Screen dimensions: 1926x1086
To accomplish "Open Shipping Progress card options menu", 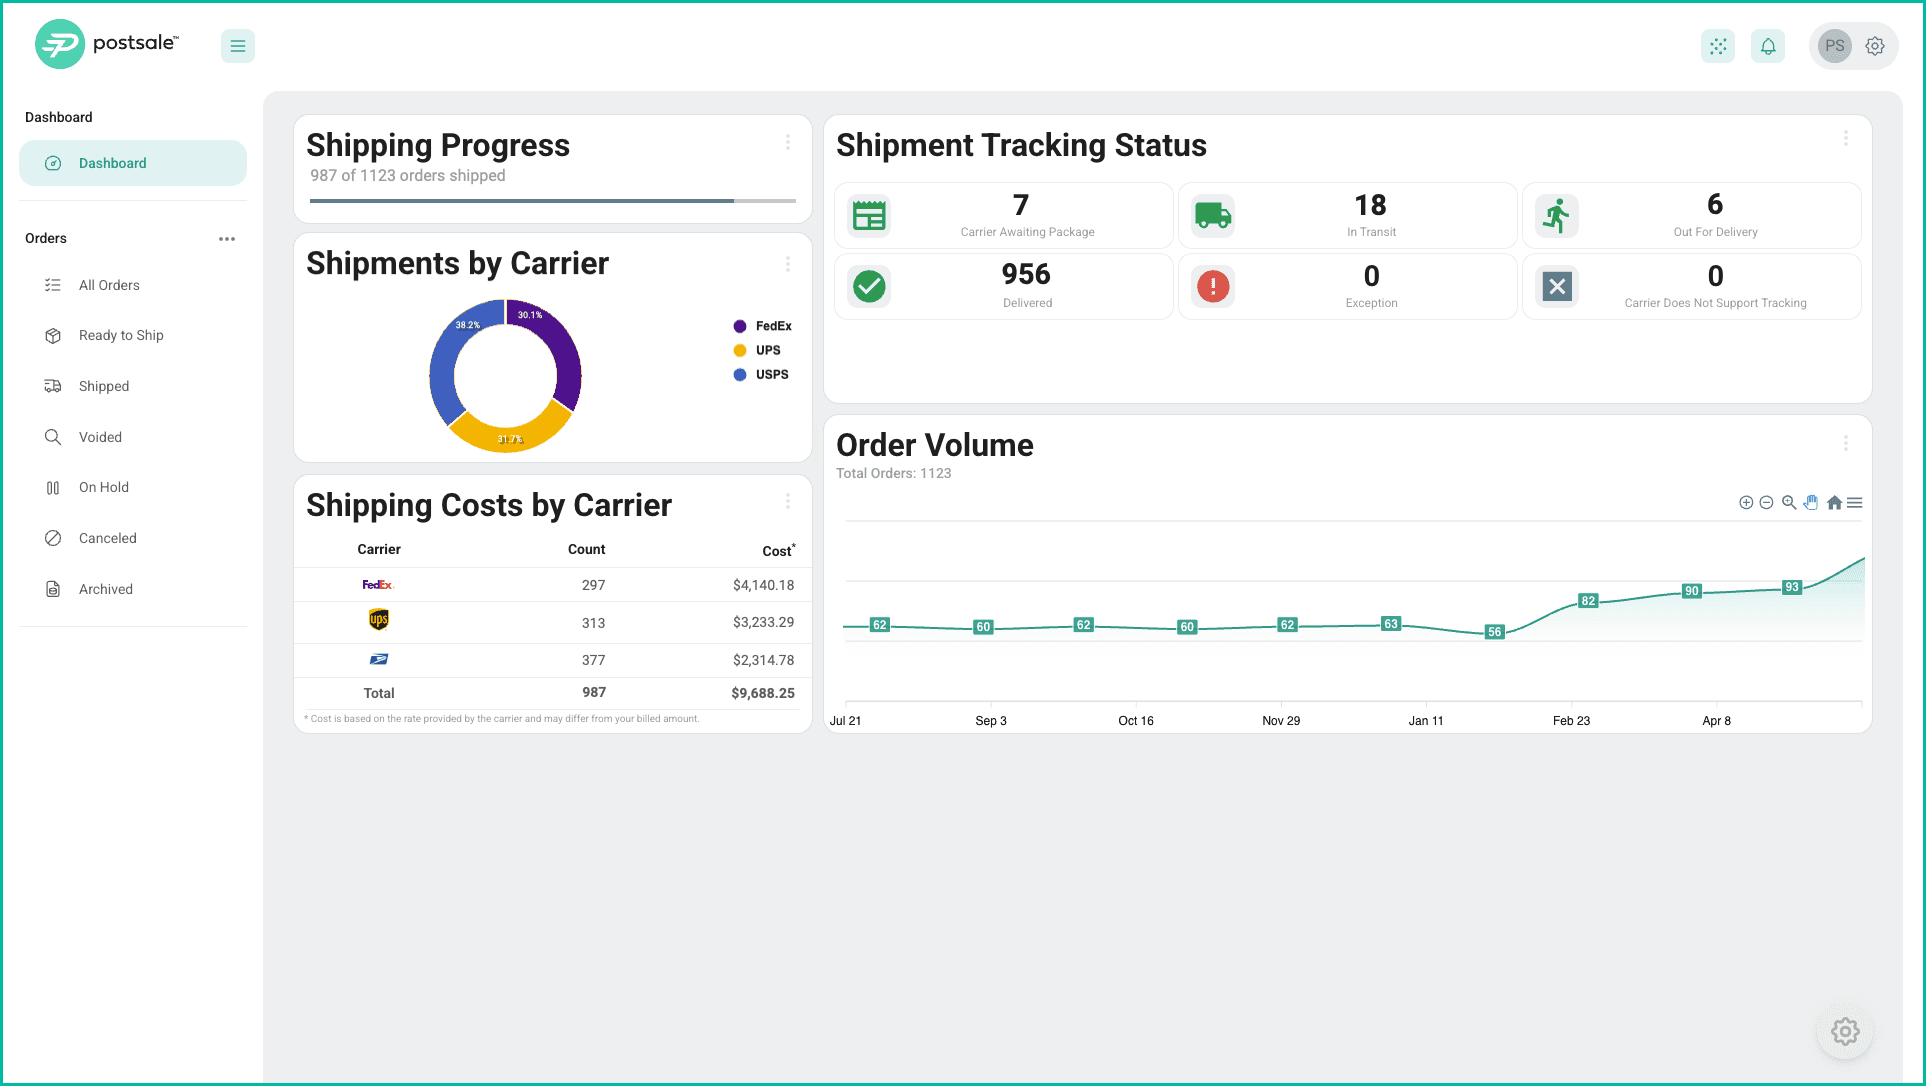I will [788, 143].
